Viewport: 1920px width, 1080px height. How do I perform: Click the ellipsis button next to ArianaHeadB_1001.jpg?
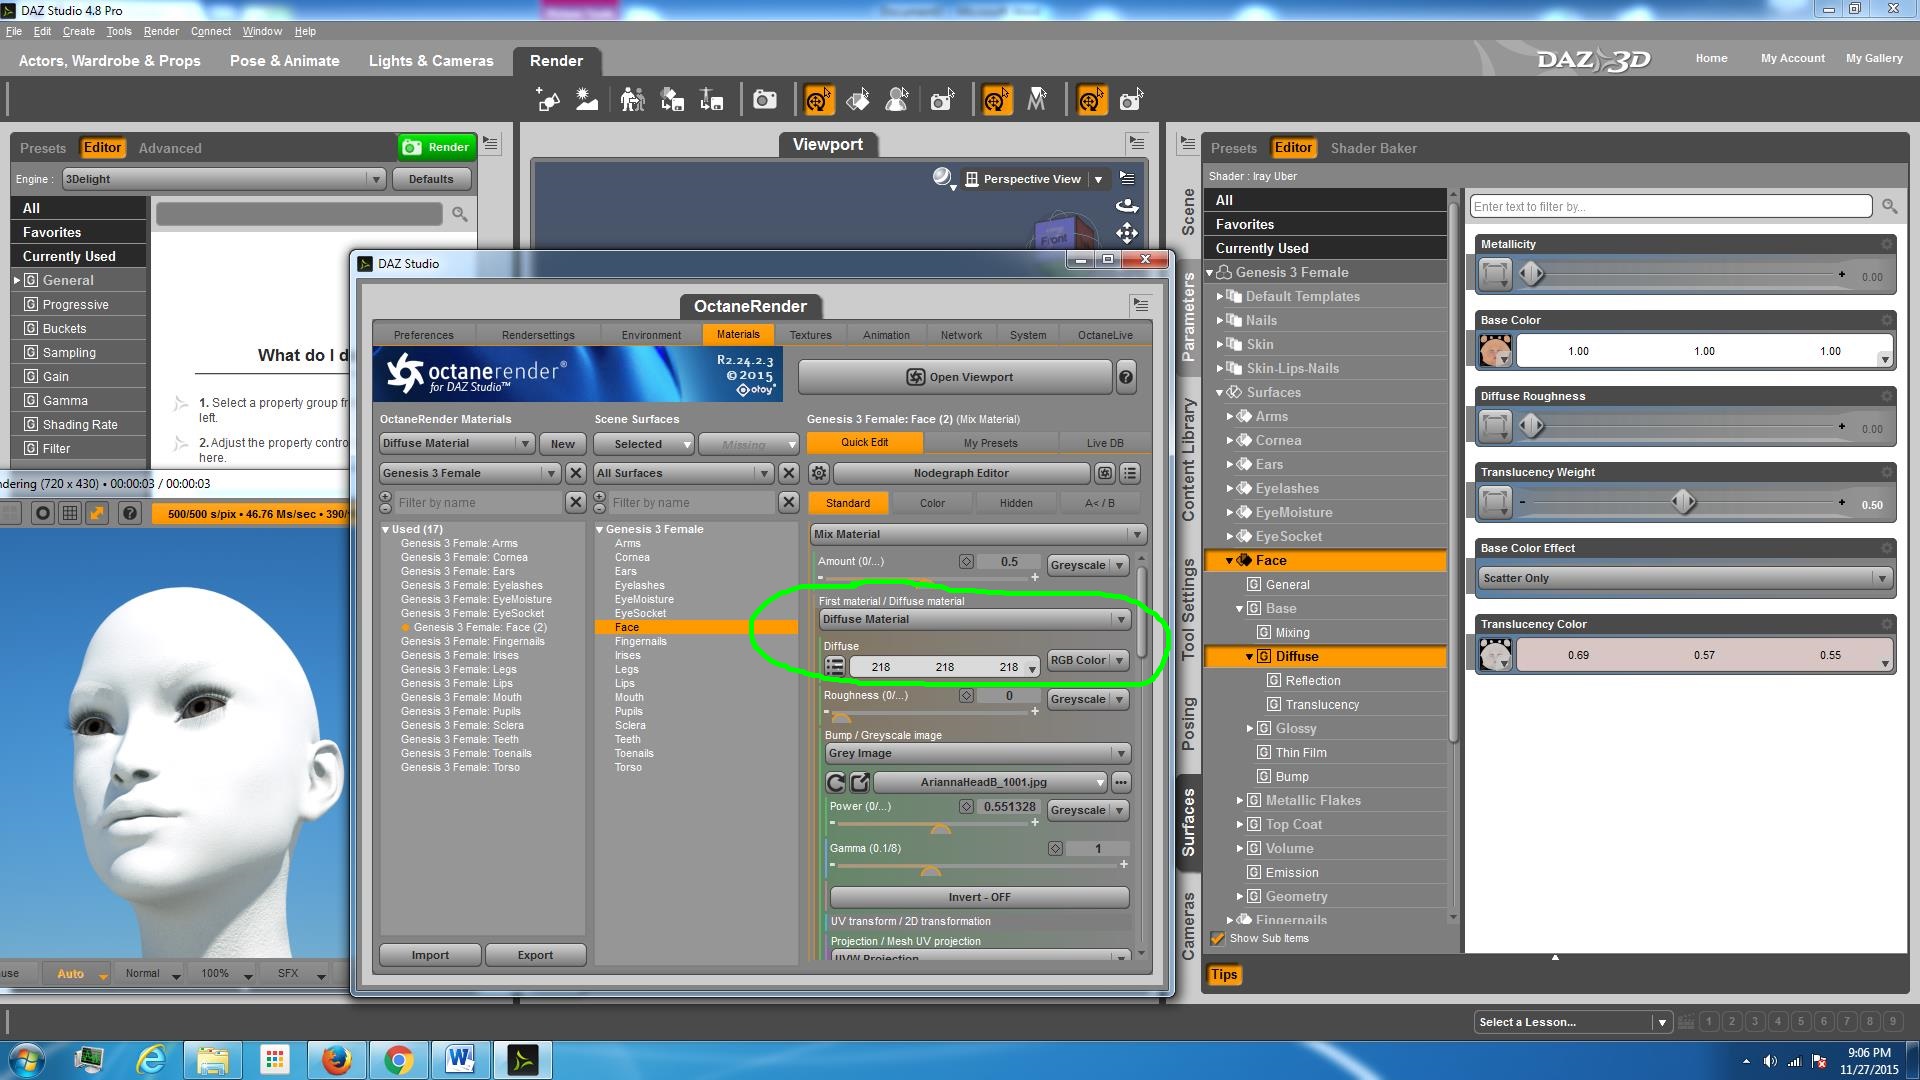tap(1121, 782)
